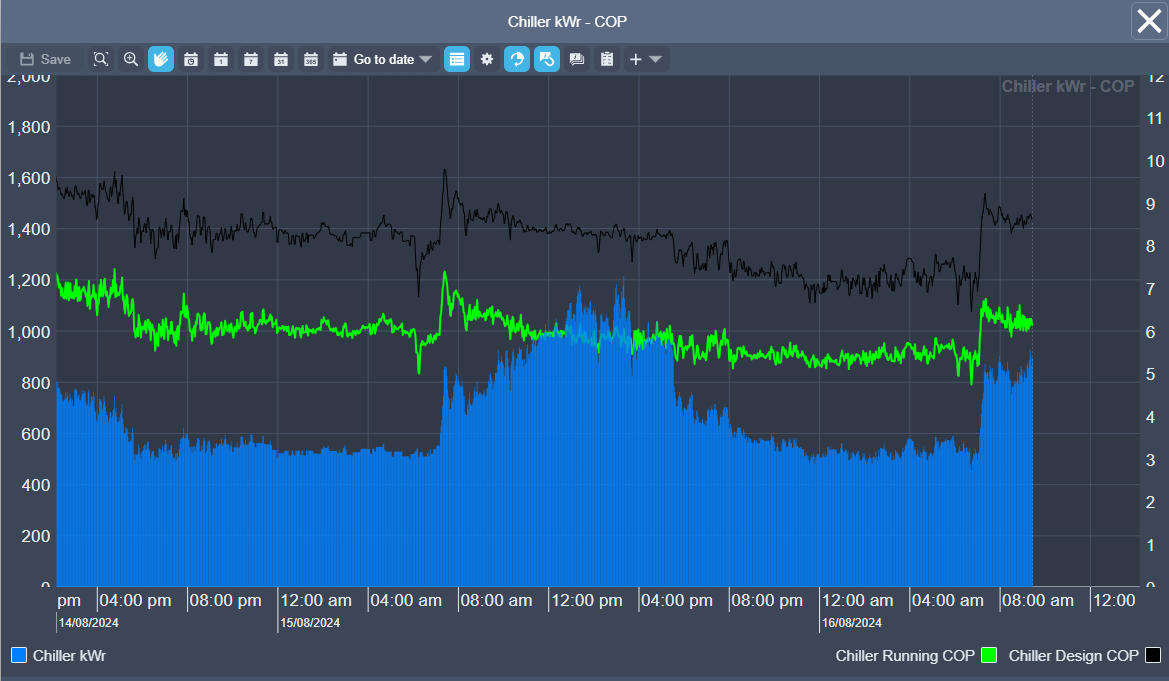Click the highlighted undo-arrow chart button
This screenshot has width=1169, height=681.
(547, 59)
